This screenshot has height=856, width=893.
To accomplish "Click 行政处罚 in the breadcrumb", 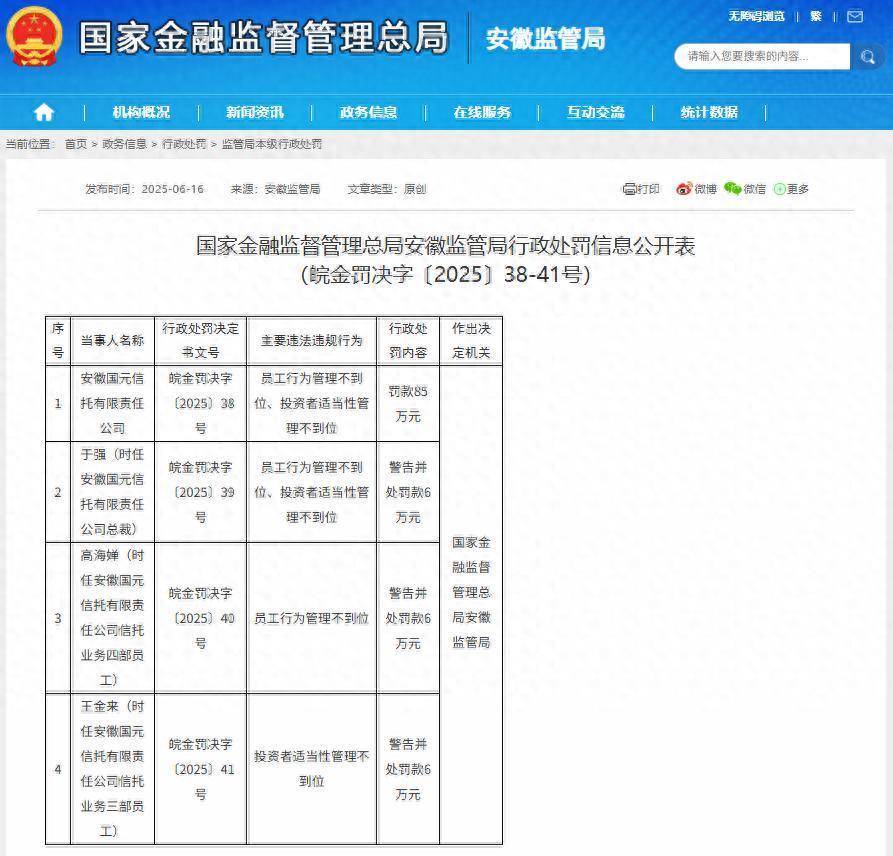I will coord(184,144).
